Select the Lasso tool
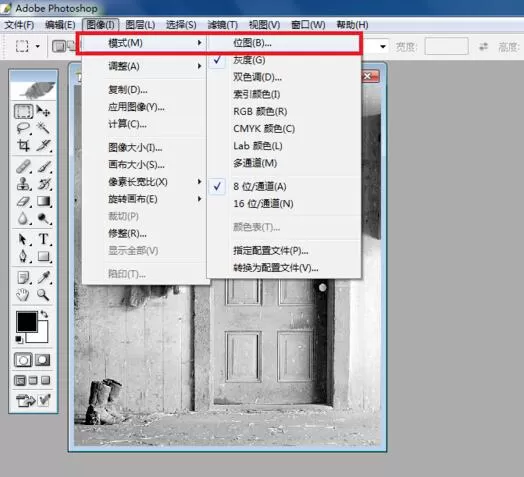The width and height of the screenshot is (524, 477). [x=23, y=128]
